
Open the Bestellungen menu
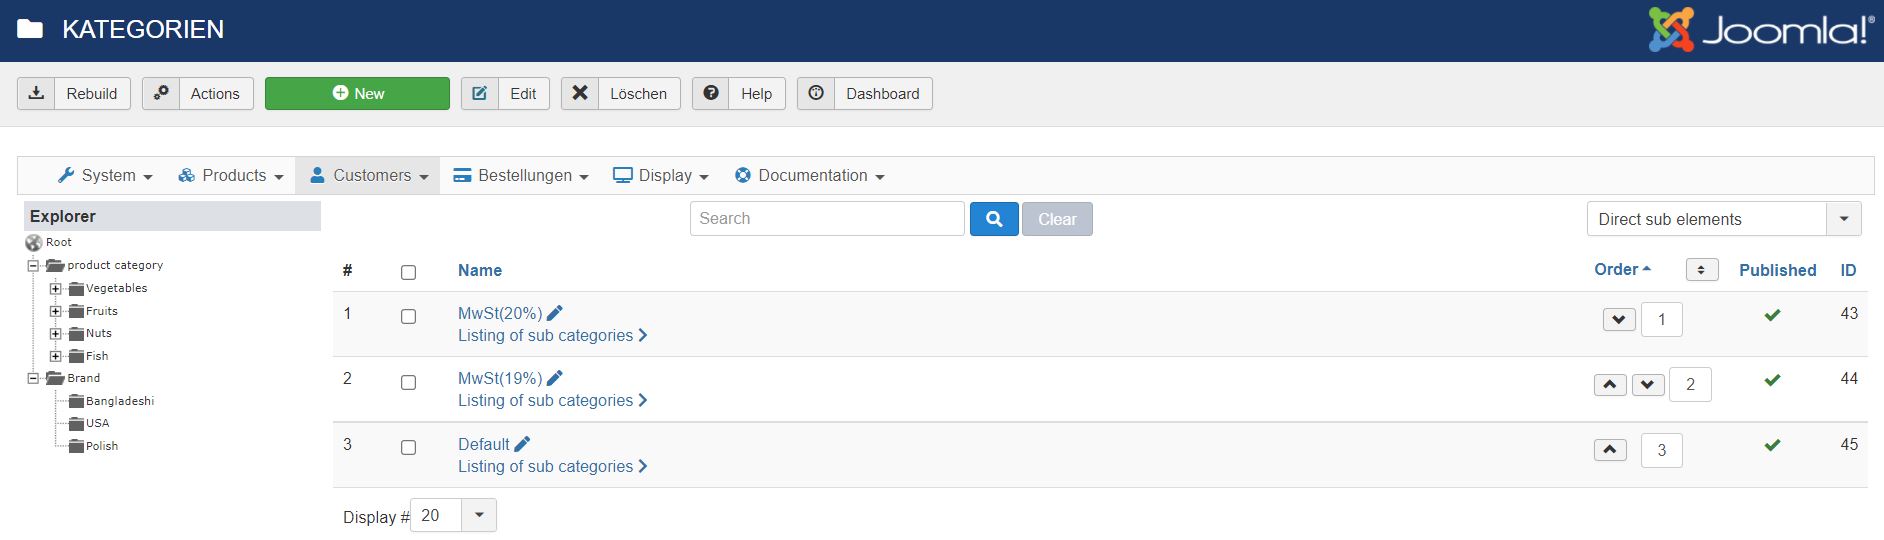(x=521, y=175)
